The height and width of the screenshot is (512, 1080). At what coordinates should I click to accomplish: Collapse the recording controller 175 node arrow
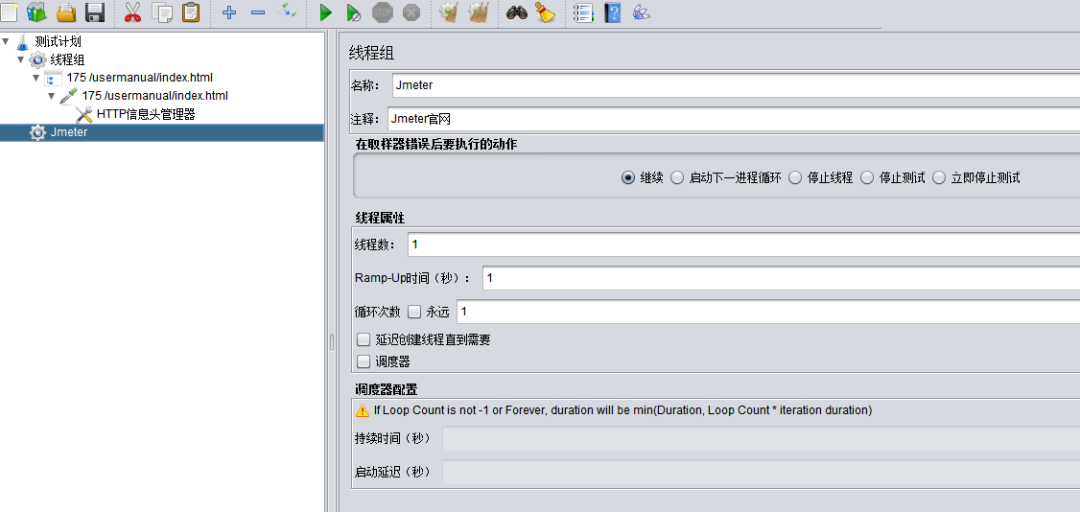37,77
